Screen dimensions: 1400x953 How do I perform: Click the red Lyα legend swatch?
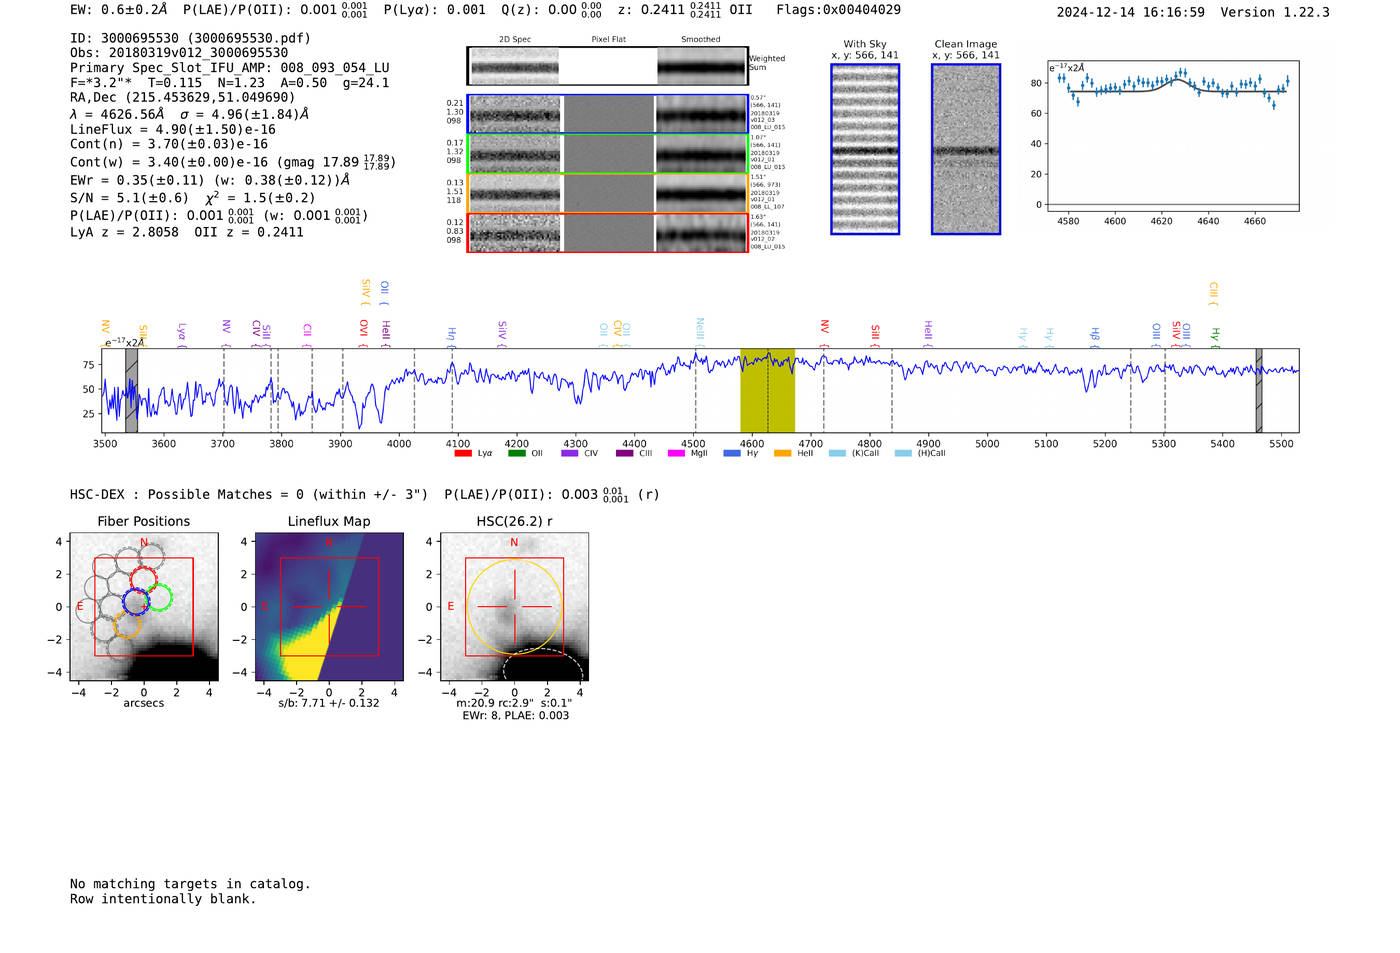coord(462,454)
